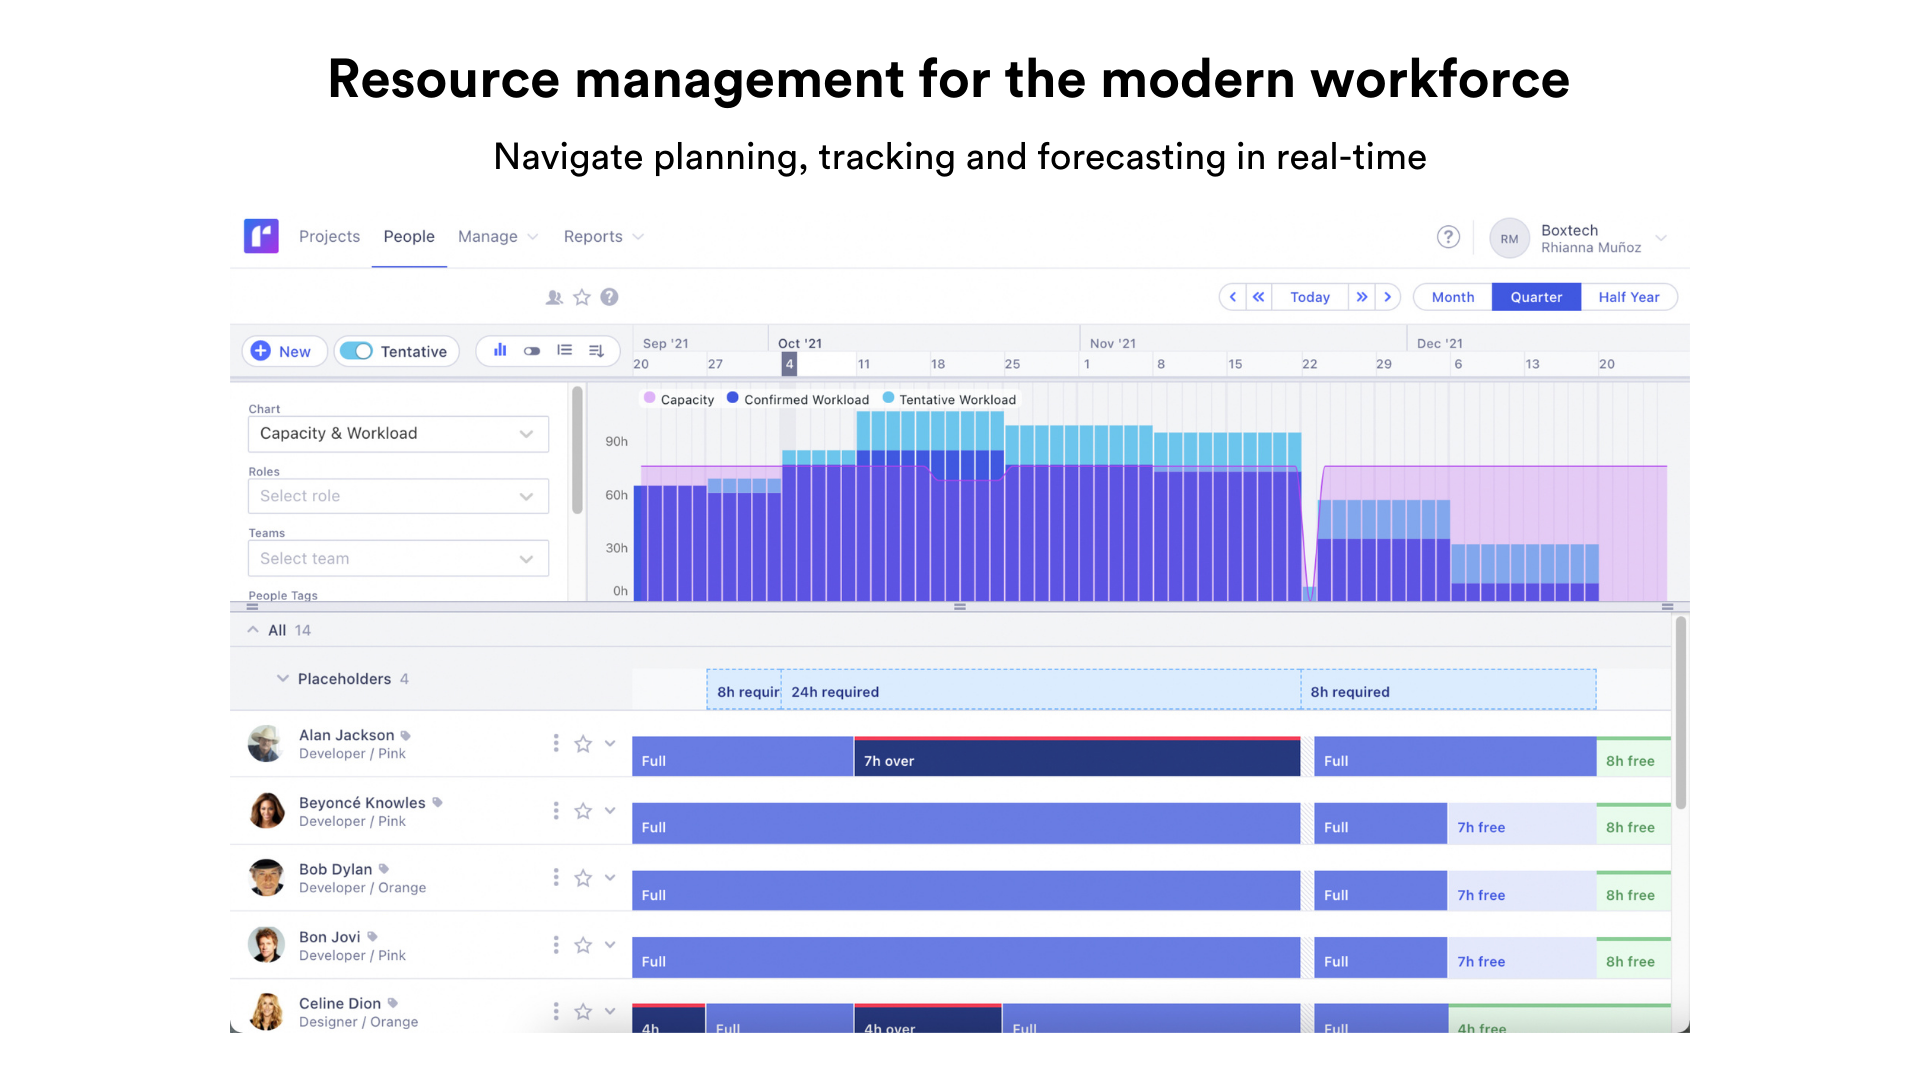Image resolution: width=1920 pixels, height=1080 pixels.
Task: Switch to the Month view
Action: pos(1451,297)
